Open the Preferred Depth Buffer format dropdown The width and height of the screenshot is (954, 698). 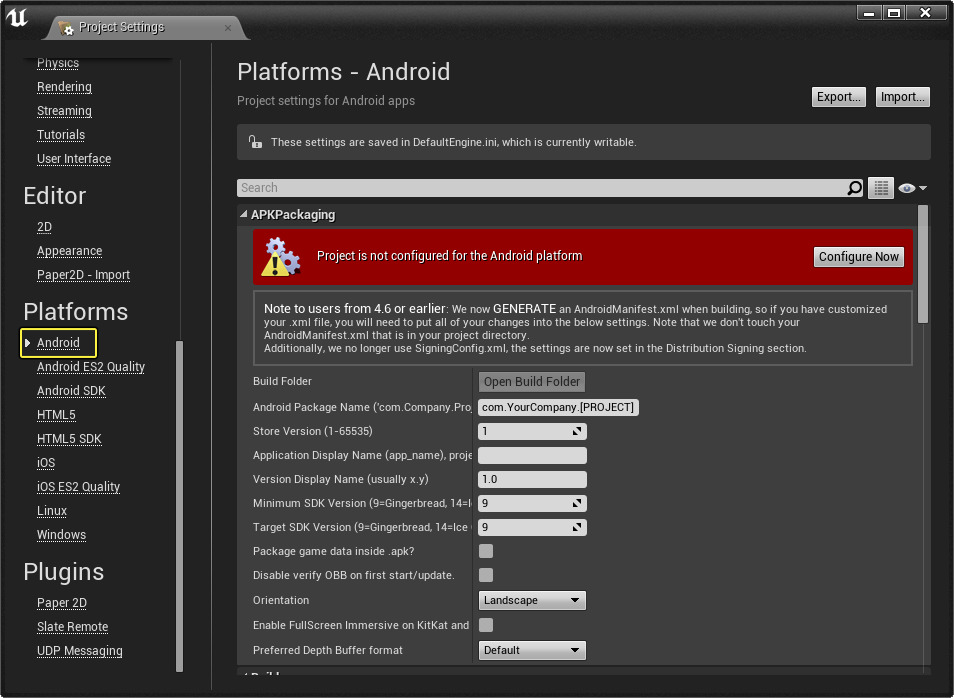[x=532, y=650]
